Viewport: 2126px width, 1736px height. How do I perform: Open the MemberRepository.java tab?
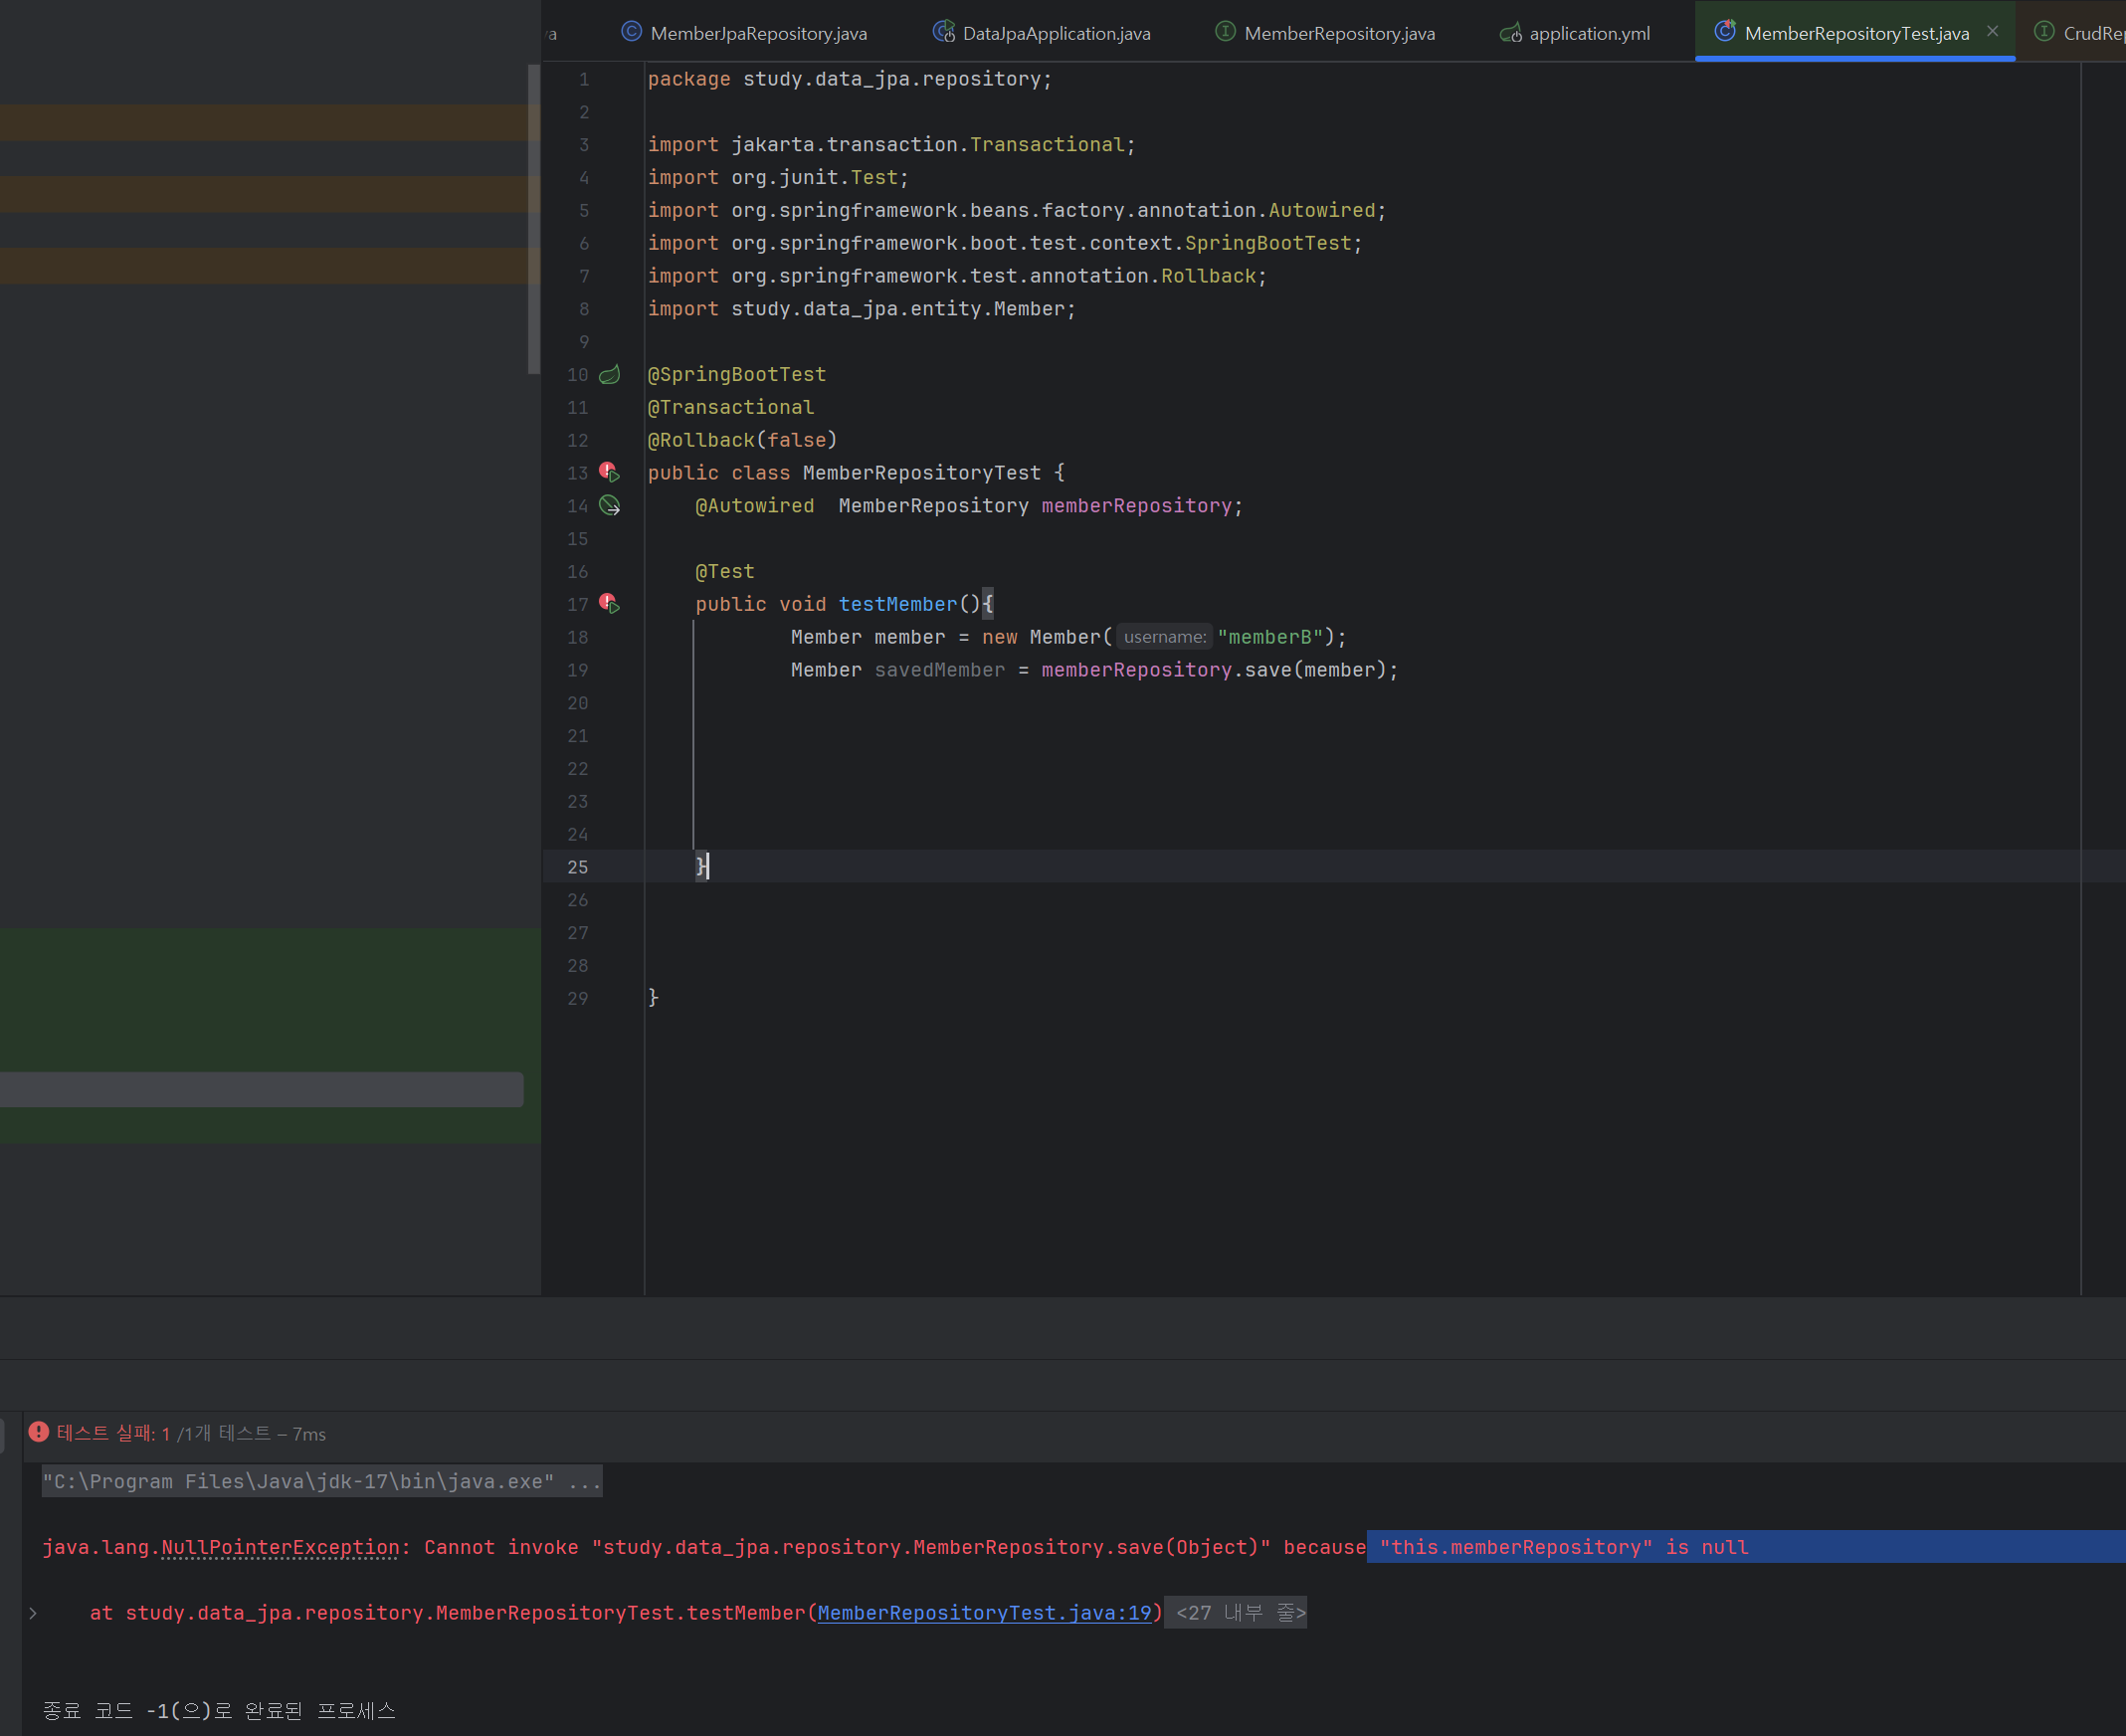(1325, 33)
